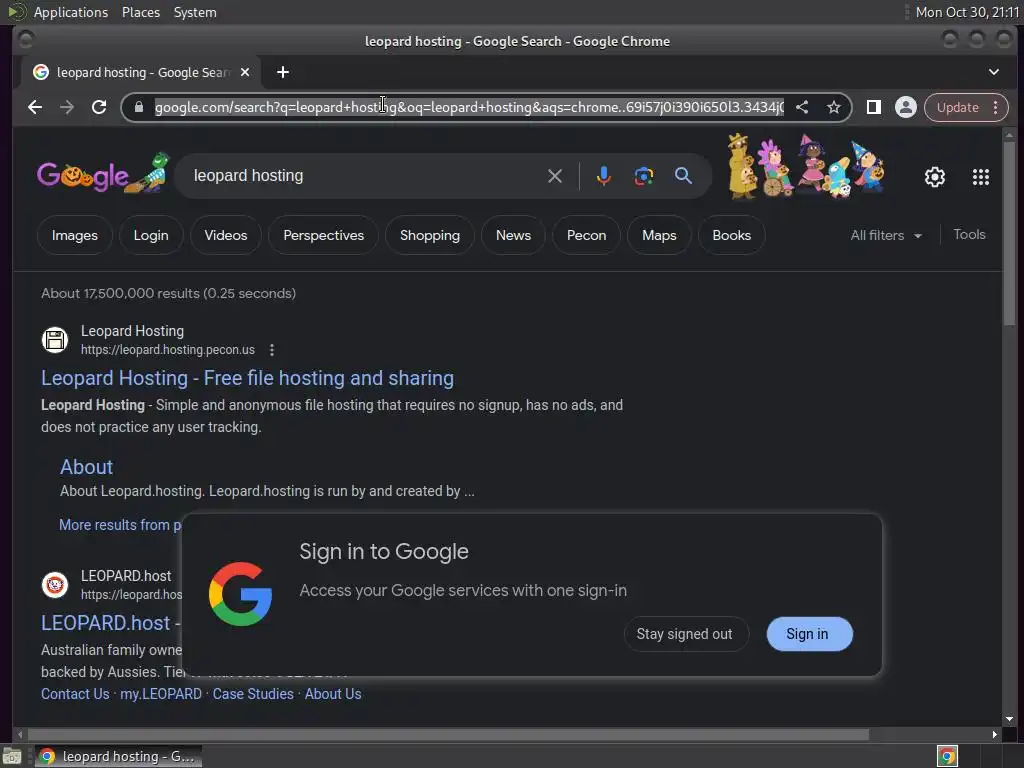Screen dimensions: 1024x768
Task: Open the my.LEOPARD sitelink
Action: (x=161, y=694)
